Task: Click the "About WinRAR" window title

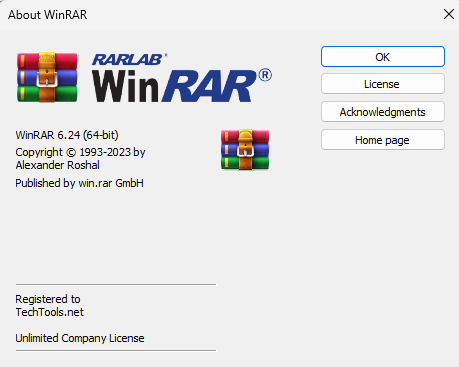Action: (47, 15)
